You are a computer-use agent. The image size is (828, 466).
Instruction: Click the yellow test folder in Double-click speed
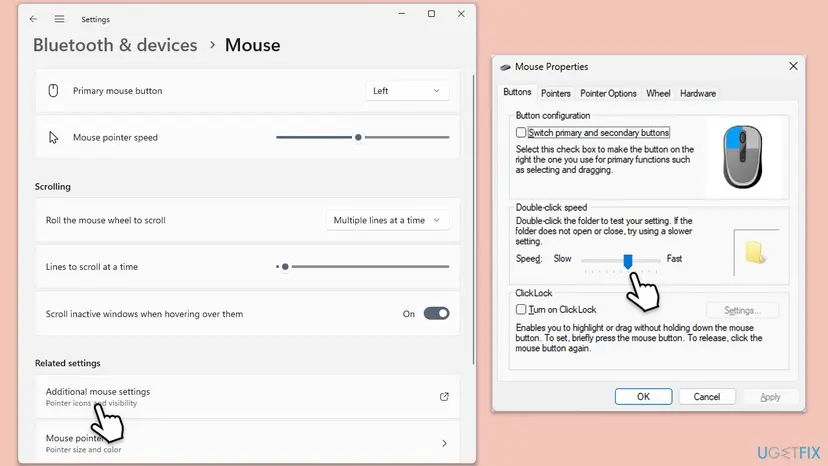[755, 253]
